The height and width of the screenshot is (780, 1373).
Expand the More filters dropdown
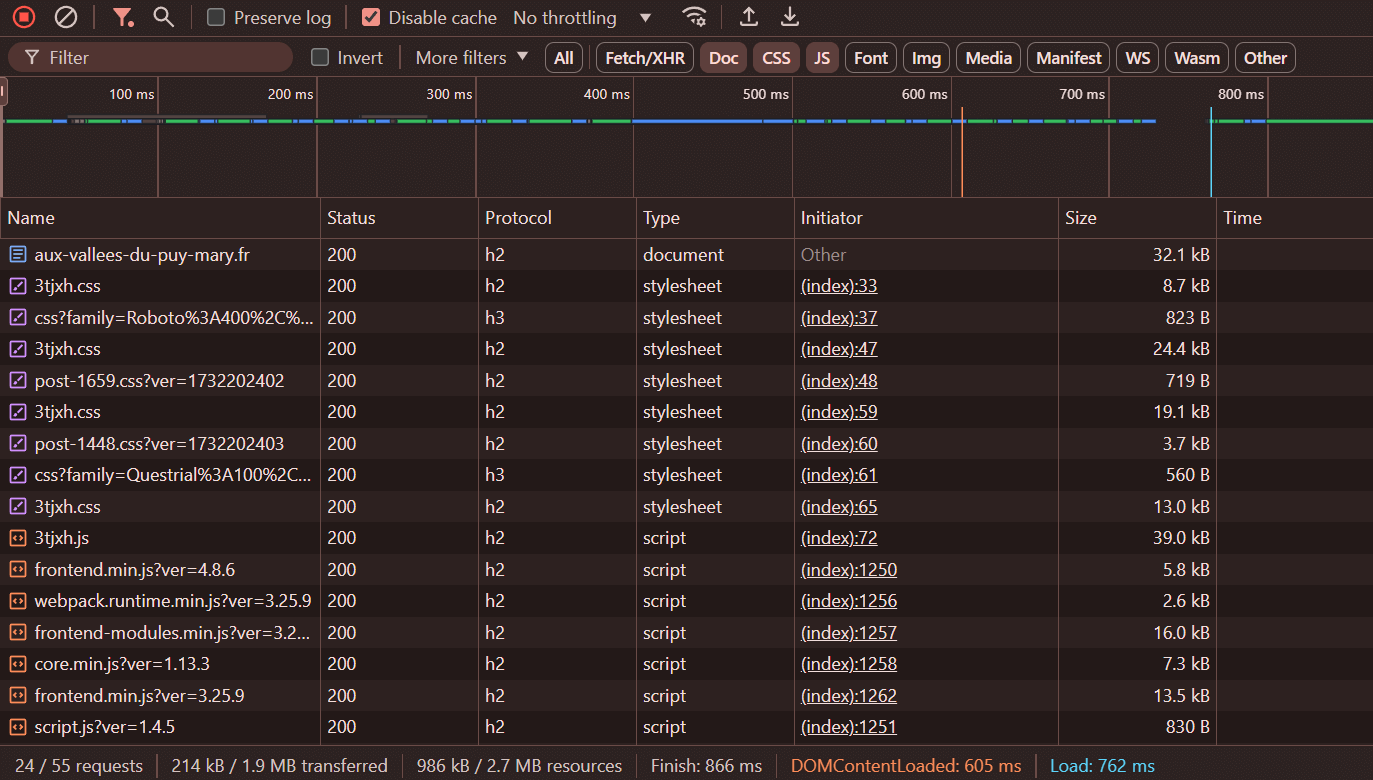[x=472, y=57]
